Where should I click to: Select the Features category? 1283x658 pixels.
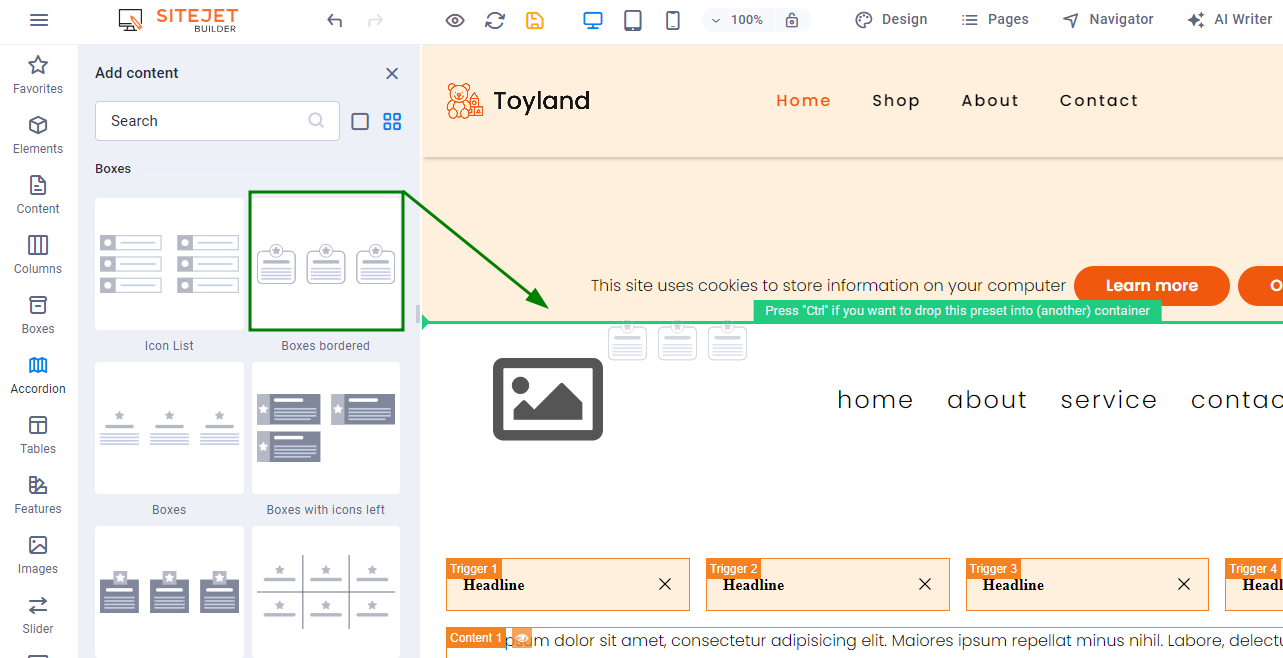(38, 495)
